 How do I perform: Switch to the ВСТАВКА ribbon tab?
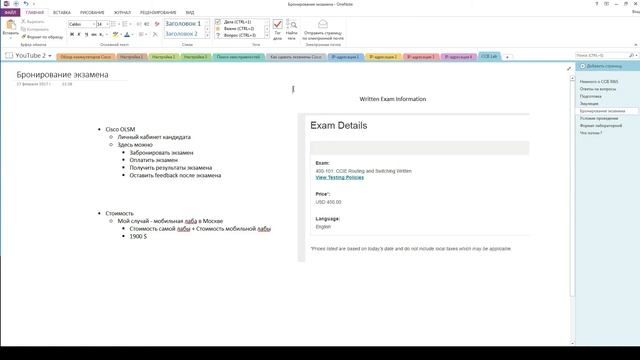[62, 12]
